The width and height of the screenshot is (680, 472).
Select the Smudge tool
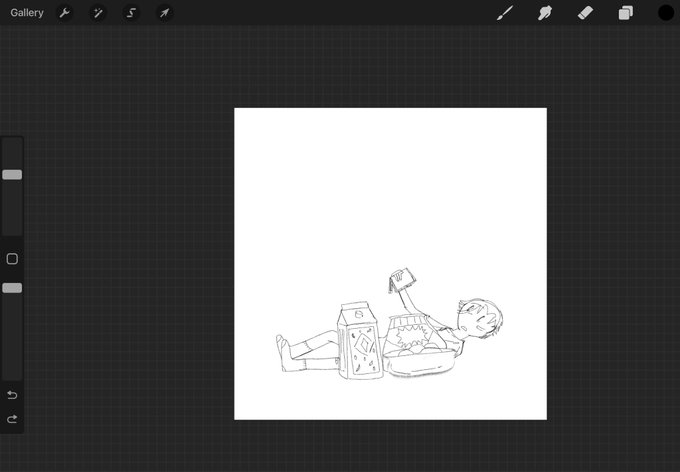point(545,13)
